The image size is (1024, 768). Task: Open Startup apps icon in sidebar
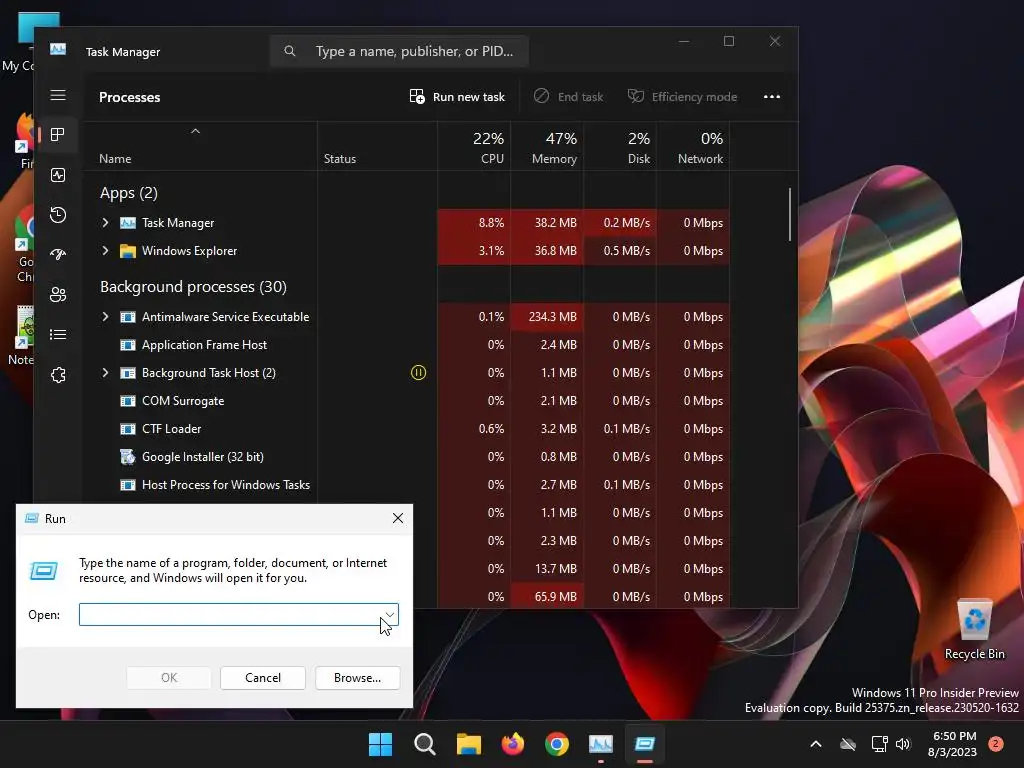pos(58,255)
